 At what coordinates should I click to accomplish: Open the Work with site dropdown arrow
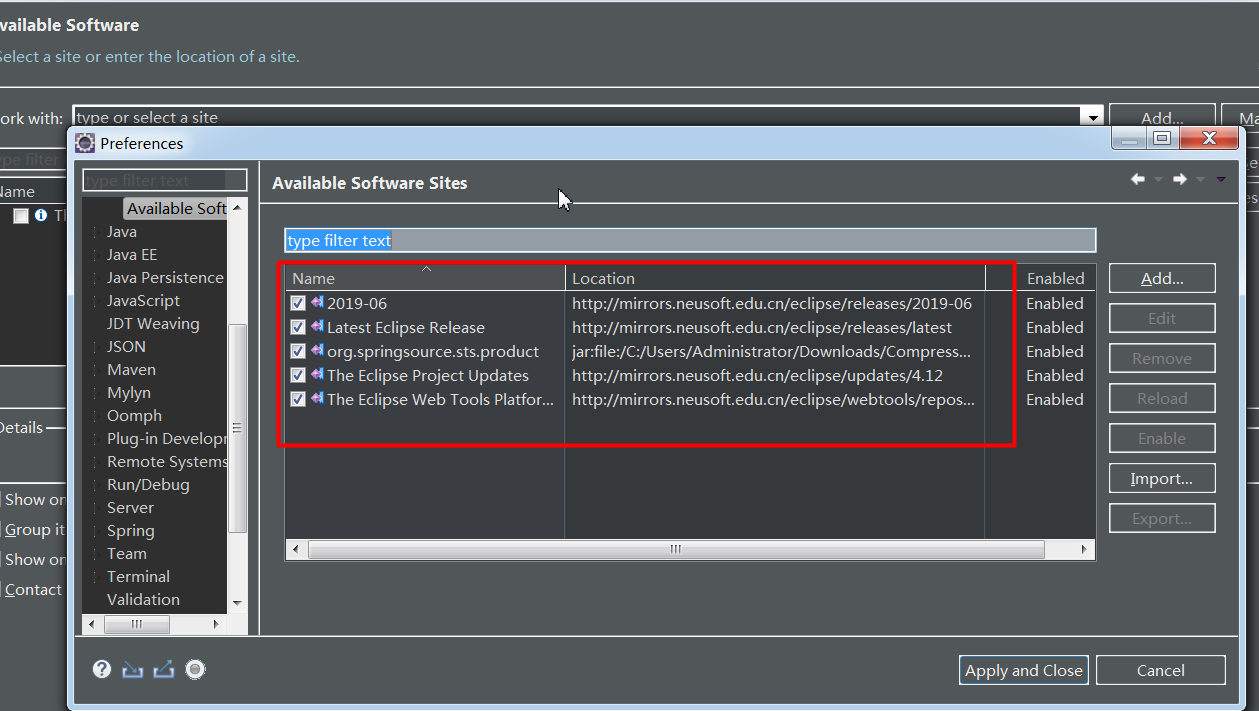(x=1093, y=117)
